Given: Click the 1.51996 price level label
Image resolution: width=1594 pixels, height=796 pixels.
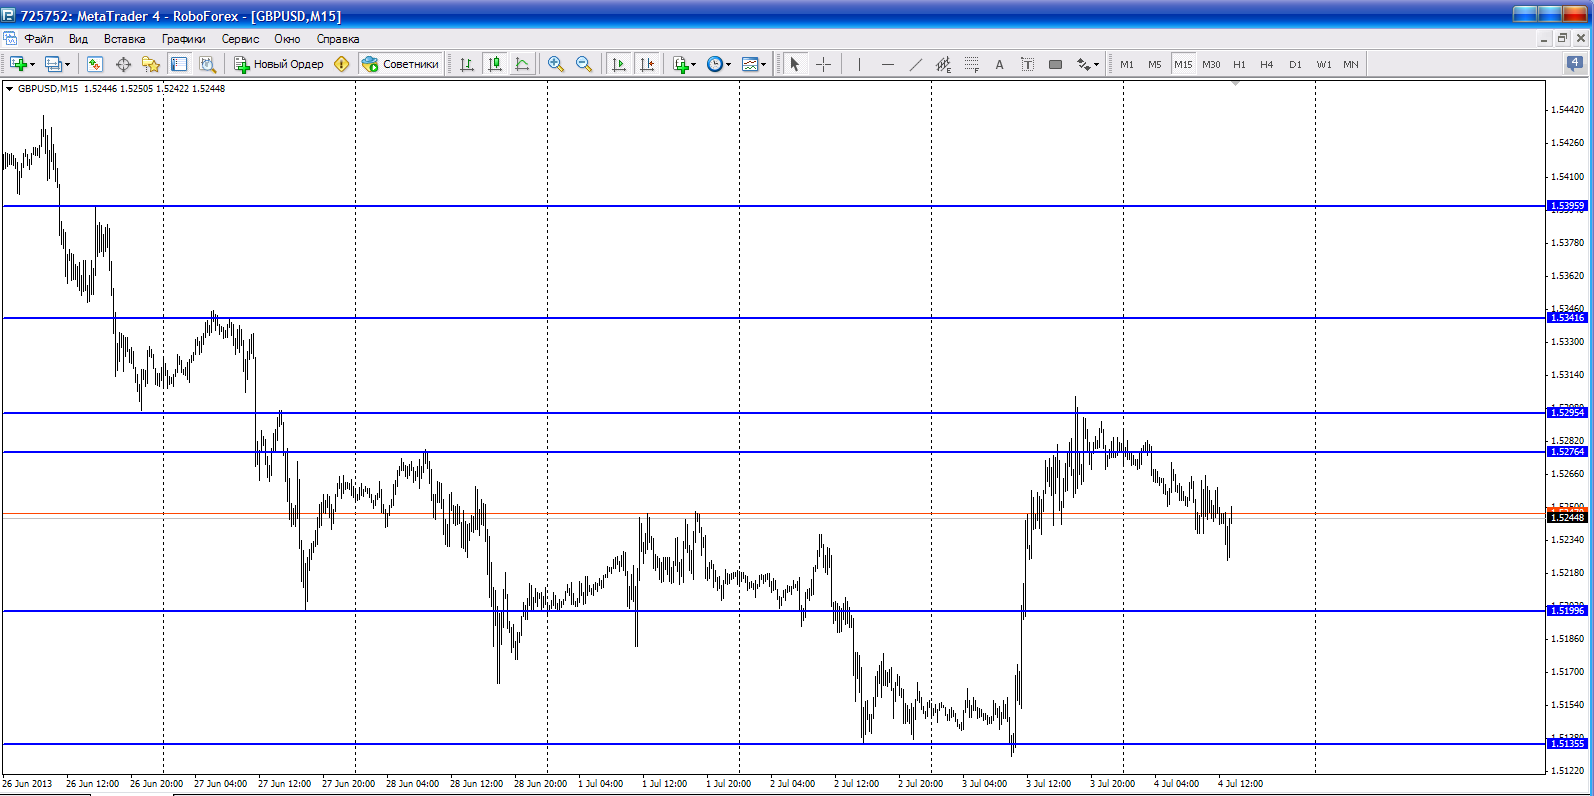Looking at the screenshot, I should (x=1567, y=611).
